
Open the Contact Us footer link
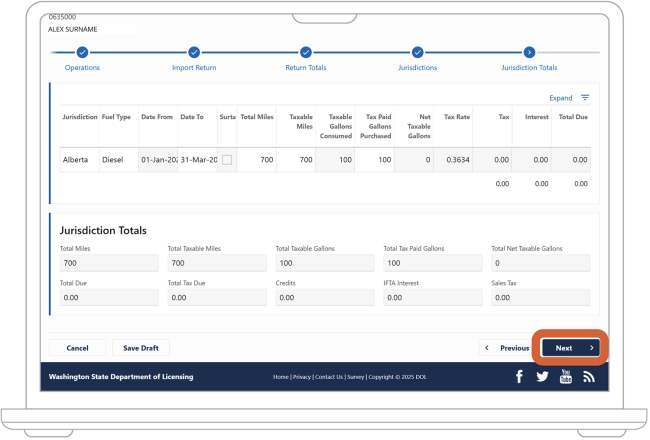coord(329,377)
